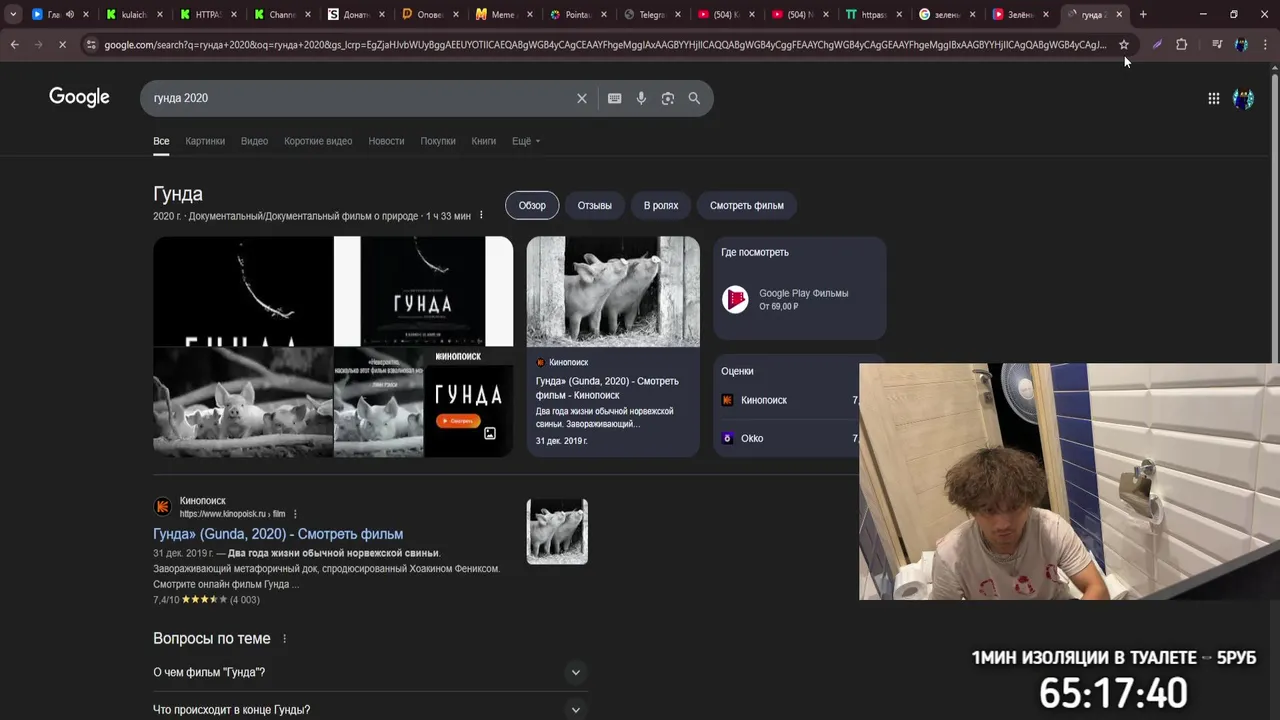Switch to the Pointau browser tab
The height and width of the screenshot is (720, 1280).
pyautogui.click(x=578, y=14)
